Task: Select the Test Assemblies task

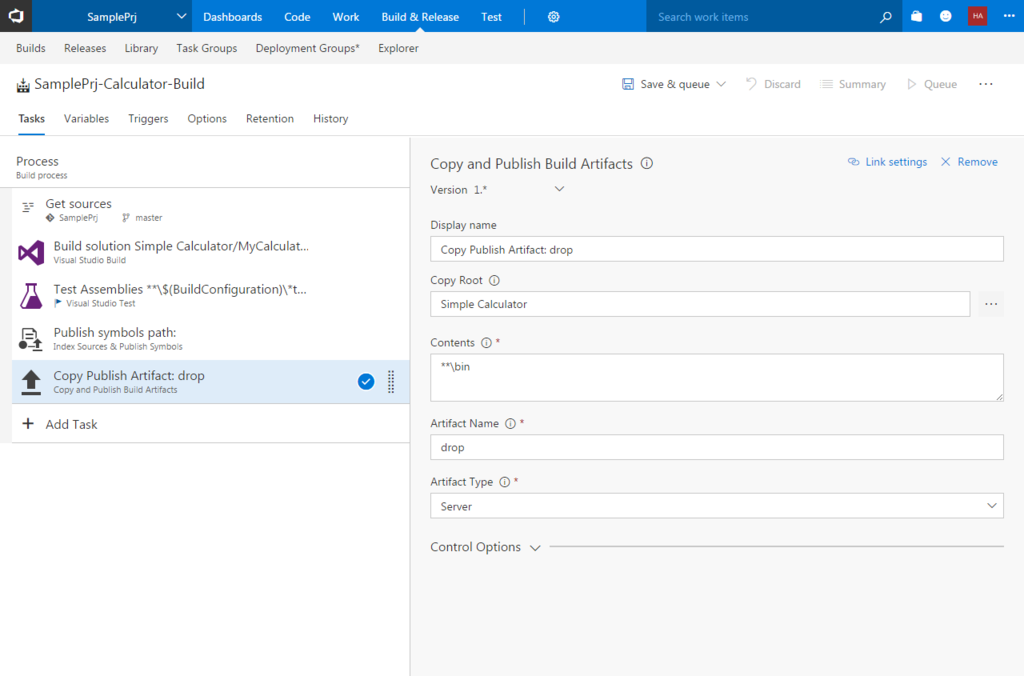Action: pyautogui.click(x=211, y=295)
